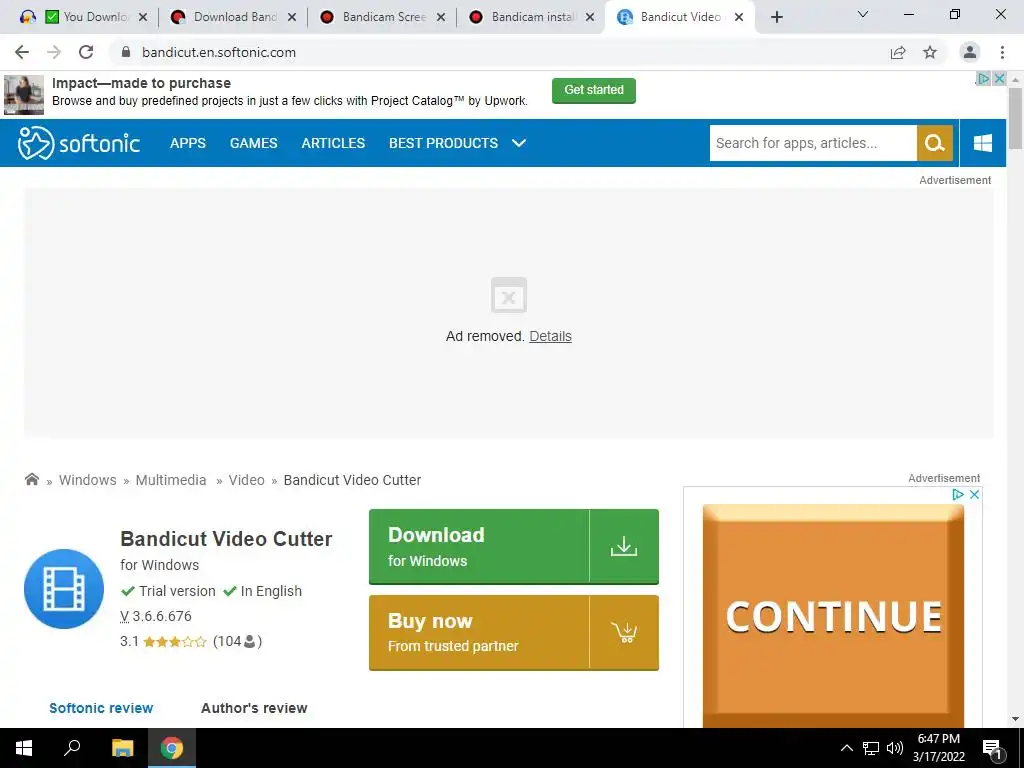Go back using browser back arrow
The width and height of the screenshot is (1024, 768).
[22, 52]
